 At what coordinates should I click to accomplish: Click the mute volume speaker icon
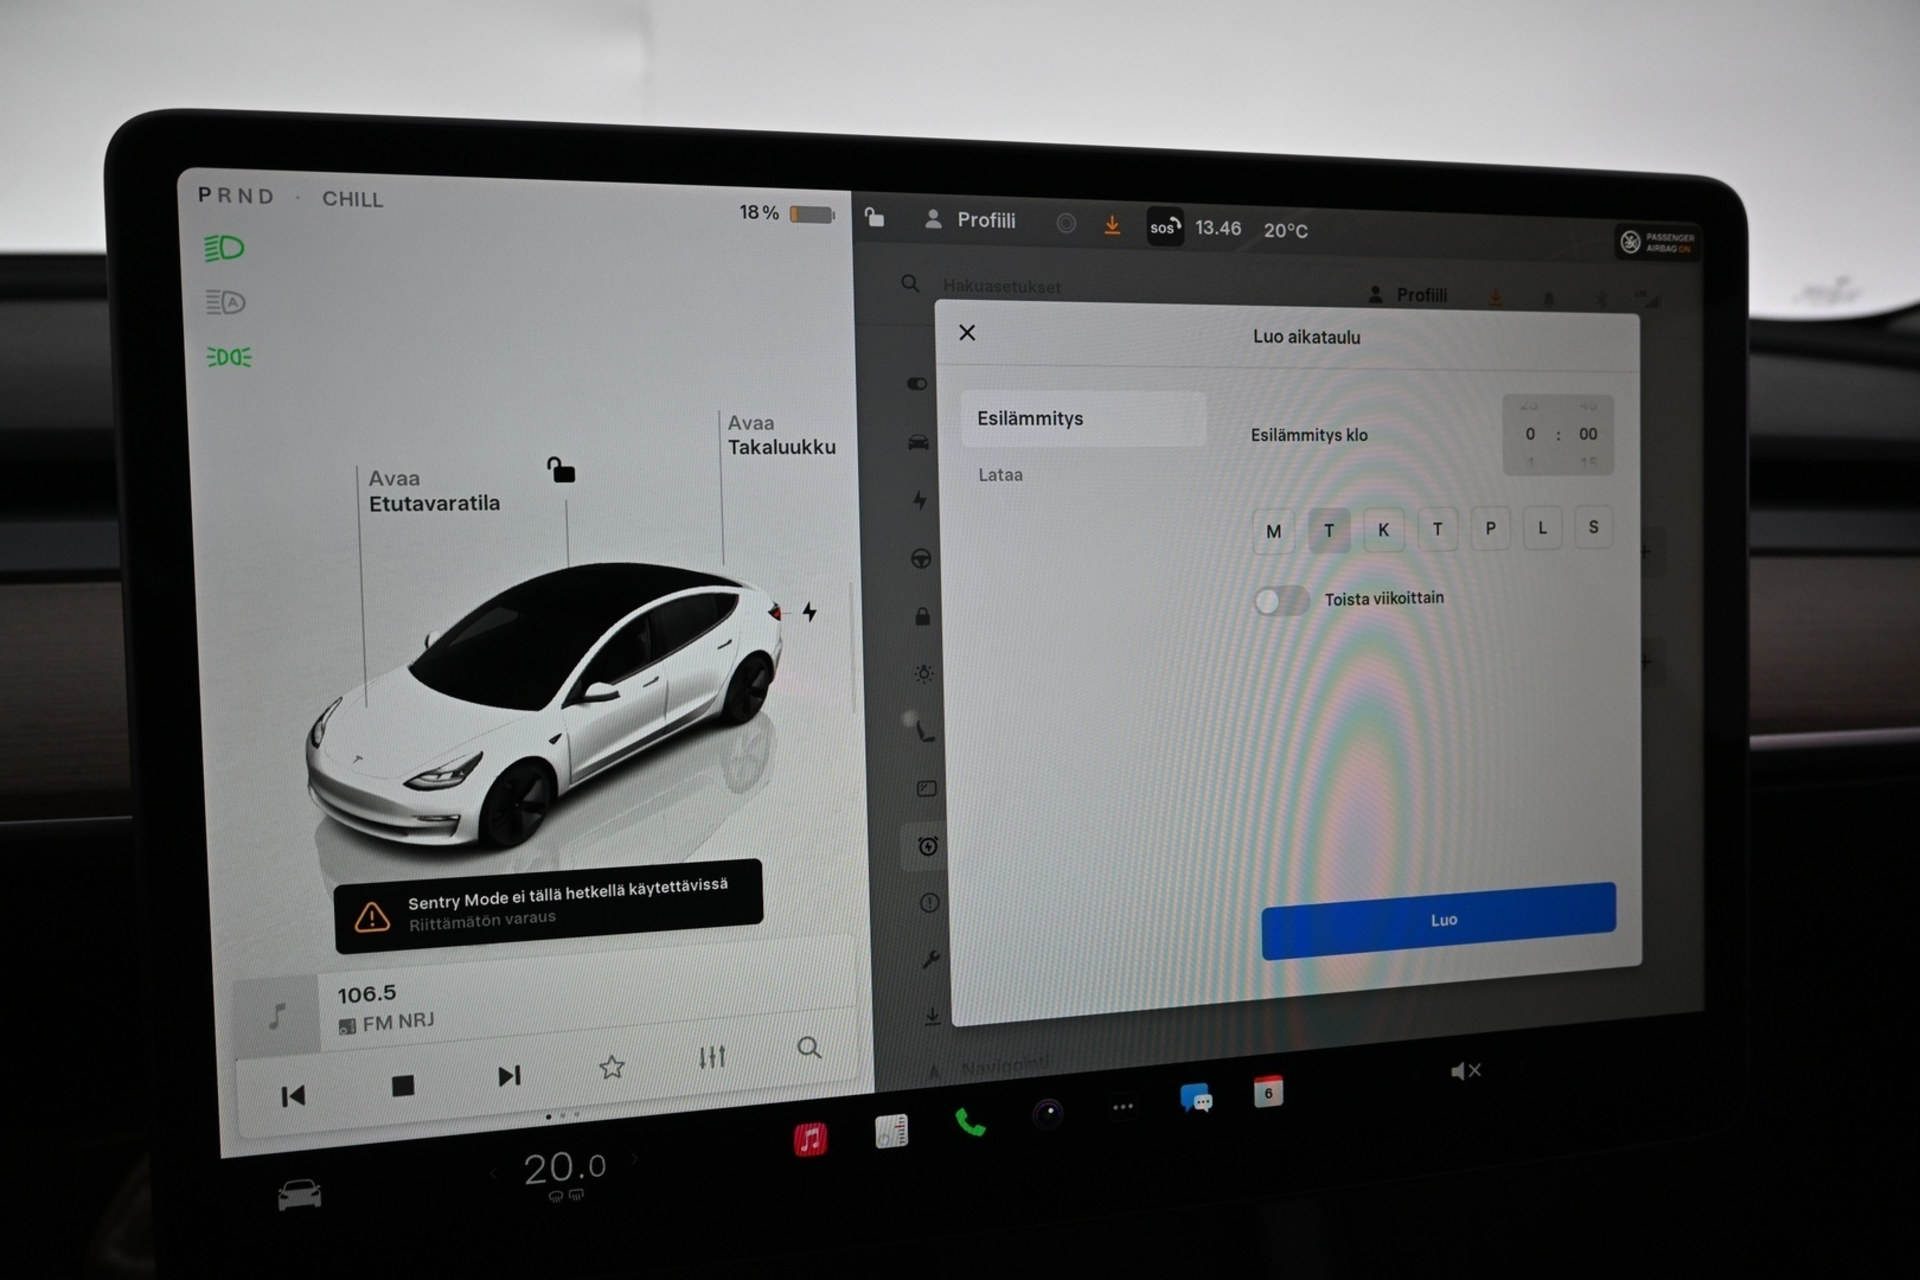pyautogui.click(x=1465, y=1071)
